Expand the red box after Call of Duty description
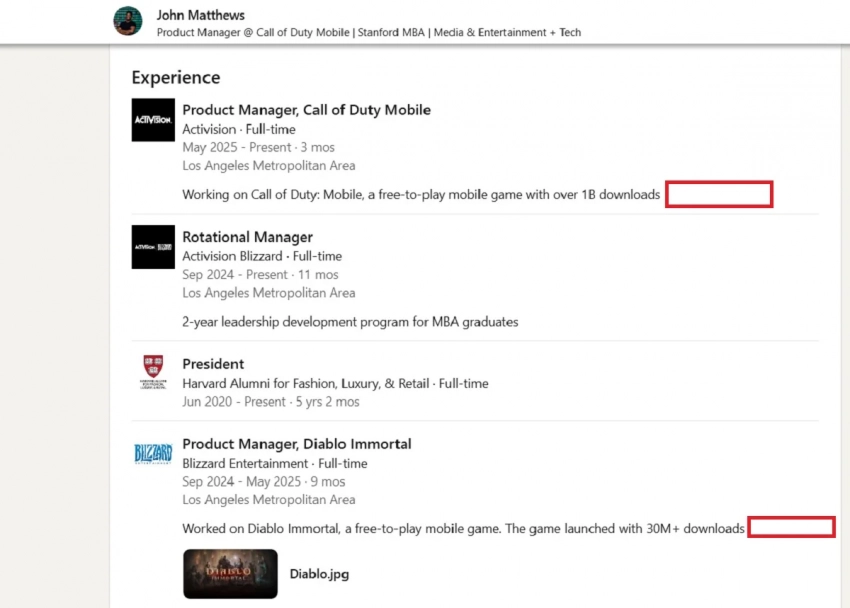This screenshot has height=608, width=850. 719,194
